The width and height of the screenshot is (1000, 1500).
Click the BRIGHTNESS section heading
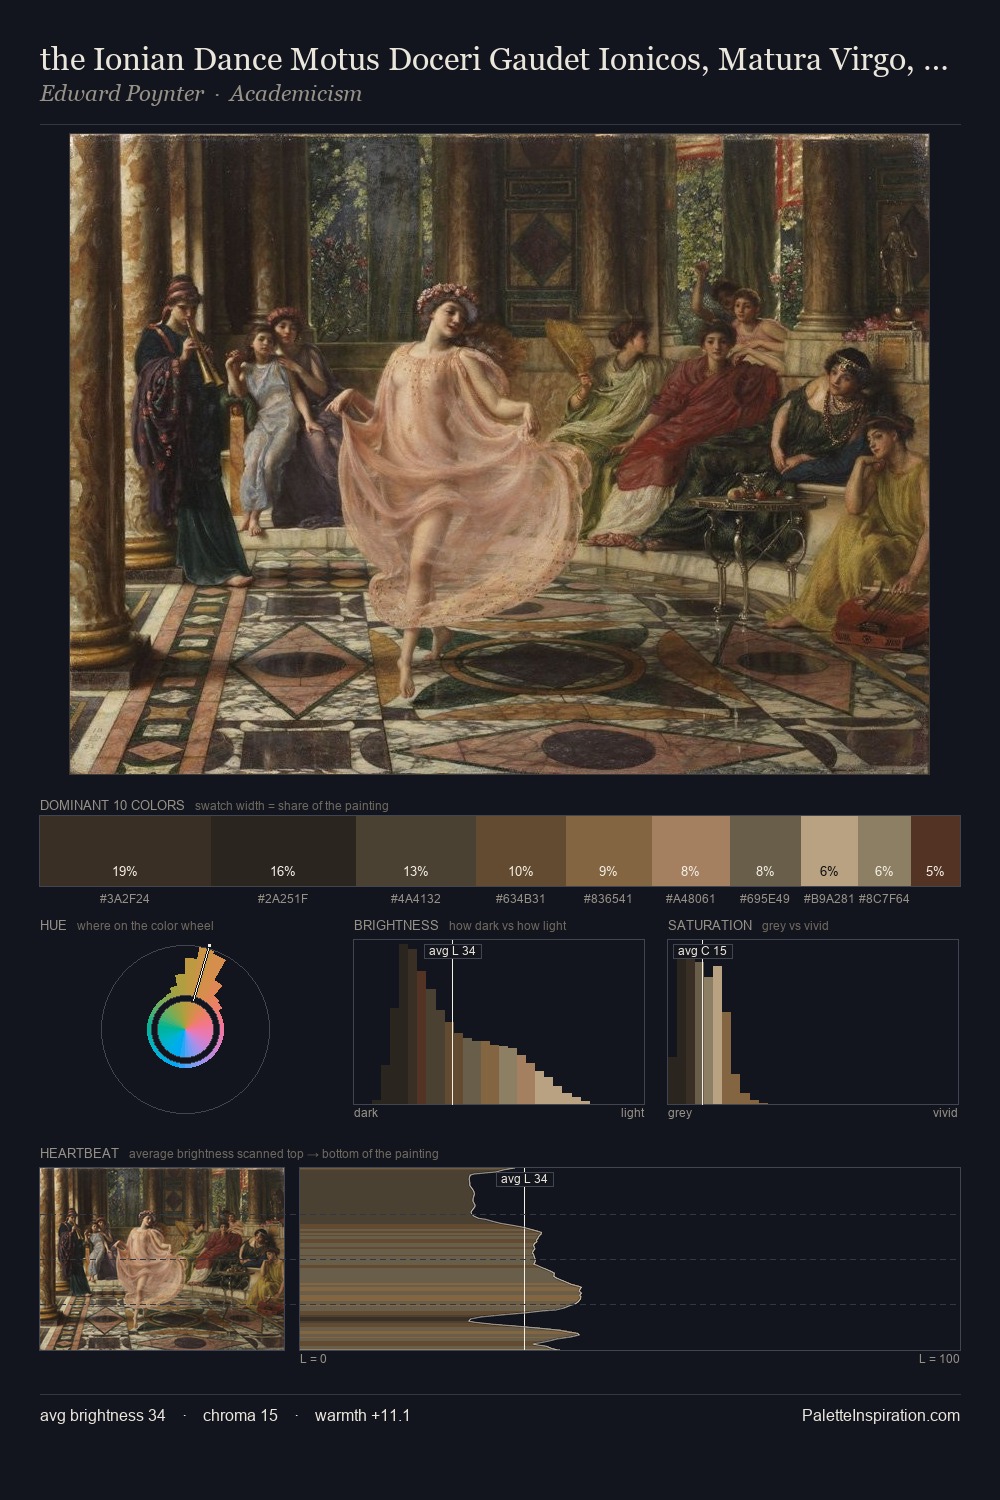[396, 925]
